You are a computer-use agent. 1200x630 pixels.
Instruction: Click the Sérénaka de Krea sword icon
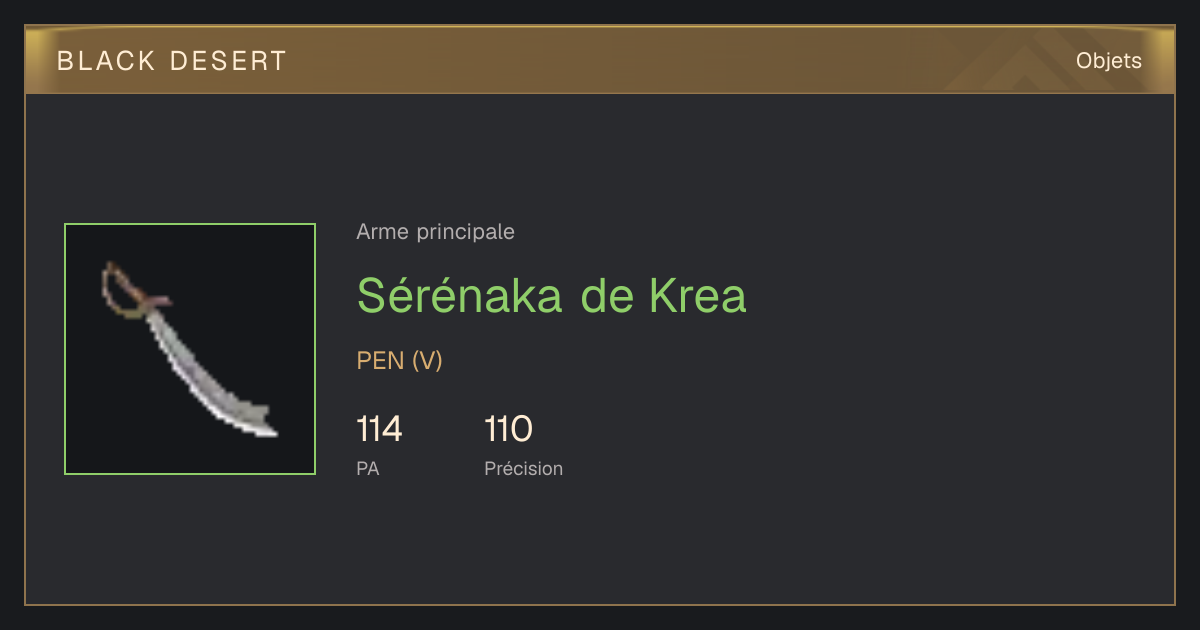coord(190,349)
